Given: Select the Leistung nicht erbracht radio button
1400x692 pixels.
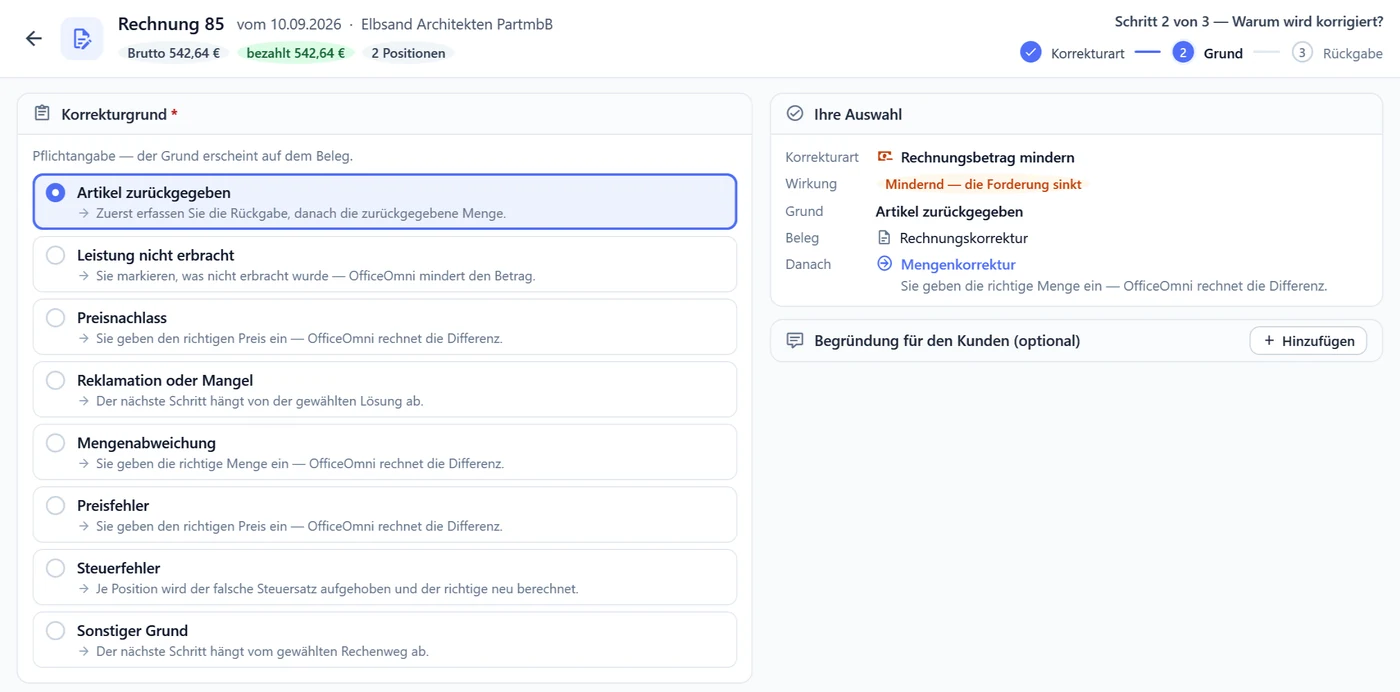Looking at the screenshot, I should click(56, 255).
